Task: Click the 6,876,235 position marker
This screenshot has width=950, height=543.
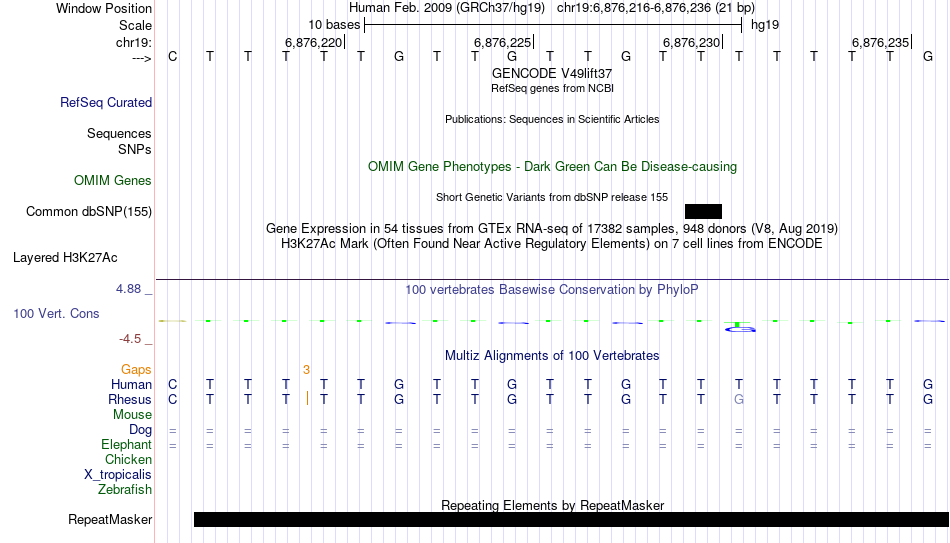Action: tap(881, 42)
